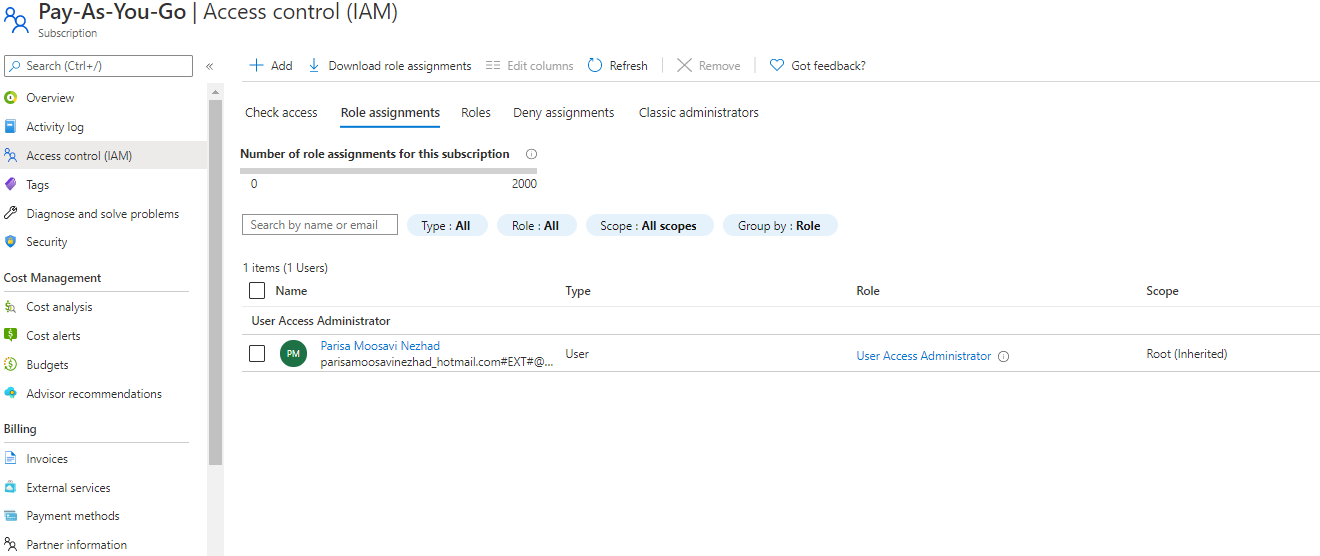Viewport: 1320px width, 556px height.
Task: Check the box for Parisa Moosavi Nezhad row
Action: click(x=257, y=354)
